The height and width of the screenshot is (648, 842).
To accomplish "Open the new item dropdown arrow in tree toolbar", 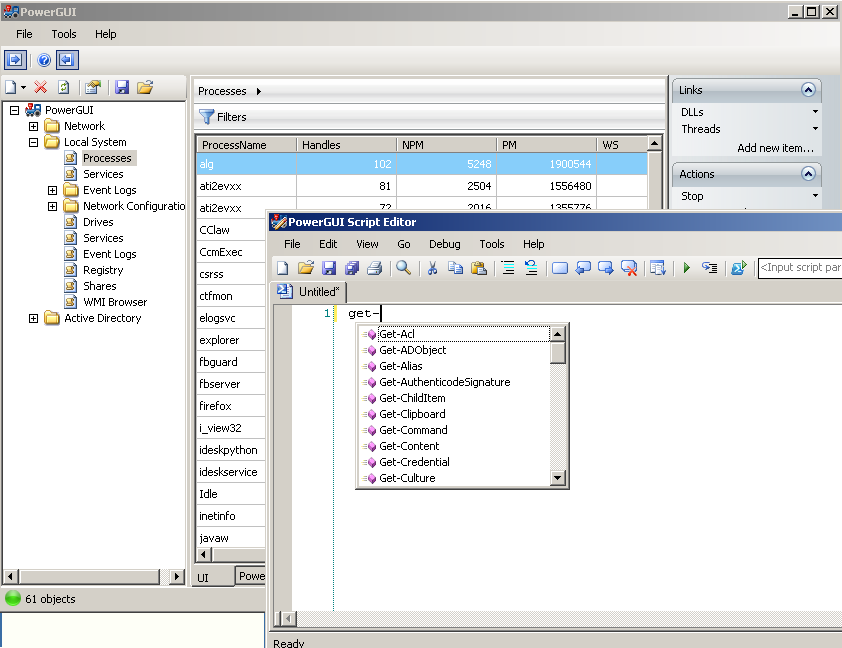I will tap(23, 88).
